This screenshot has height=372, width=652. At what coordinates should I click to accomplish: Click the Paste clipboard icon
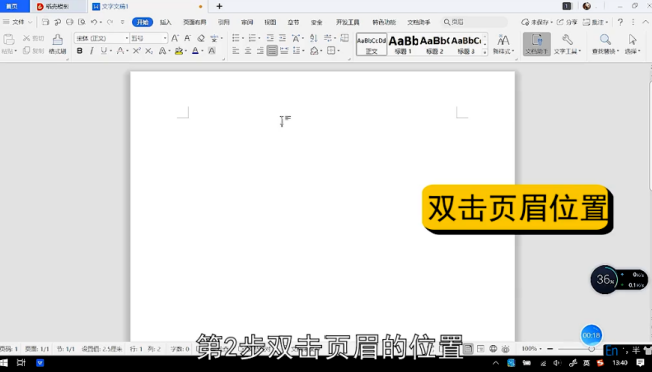pyautogui.click(x=9, y=40)
